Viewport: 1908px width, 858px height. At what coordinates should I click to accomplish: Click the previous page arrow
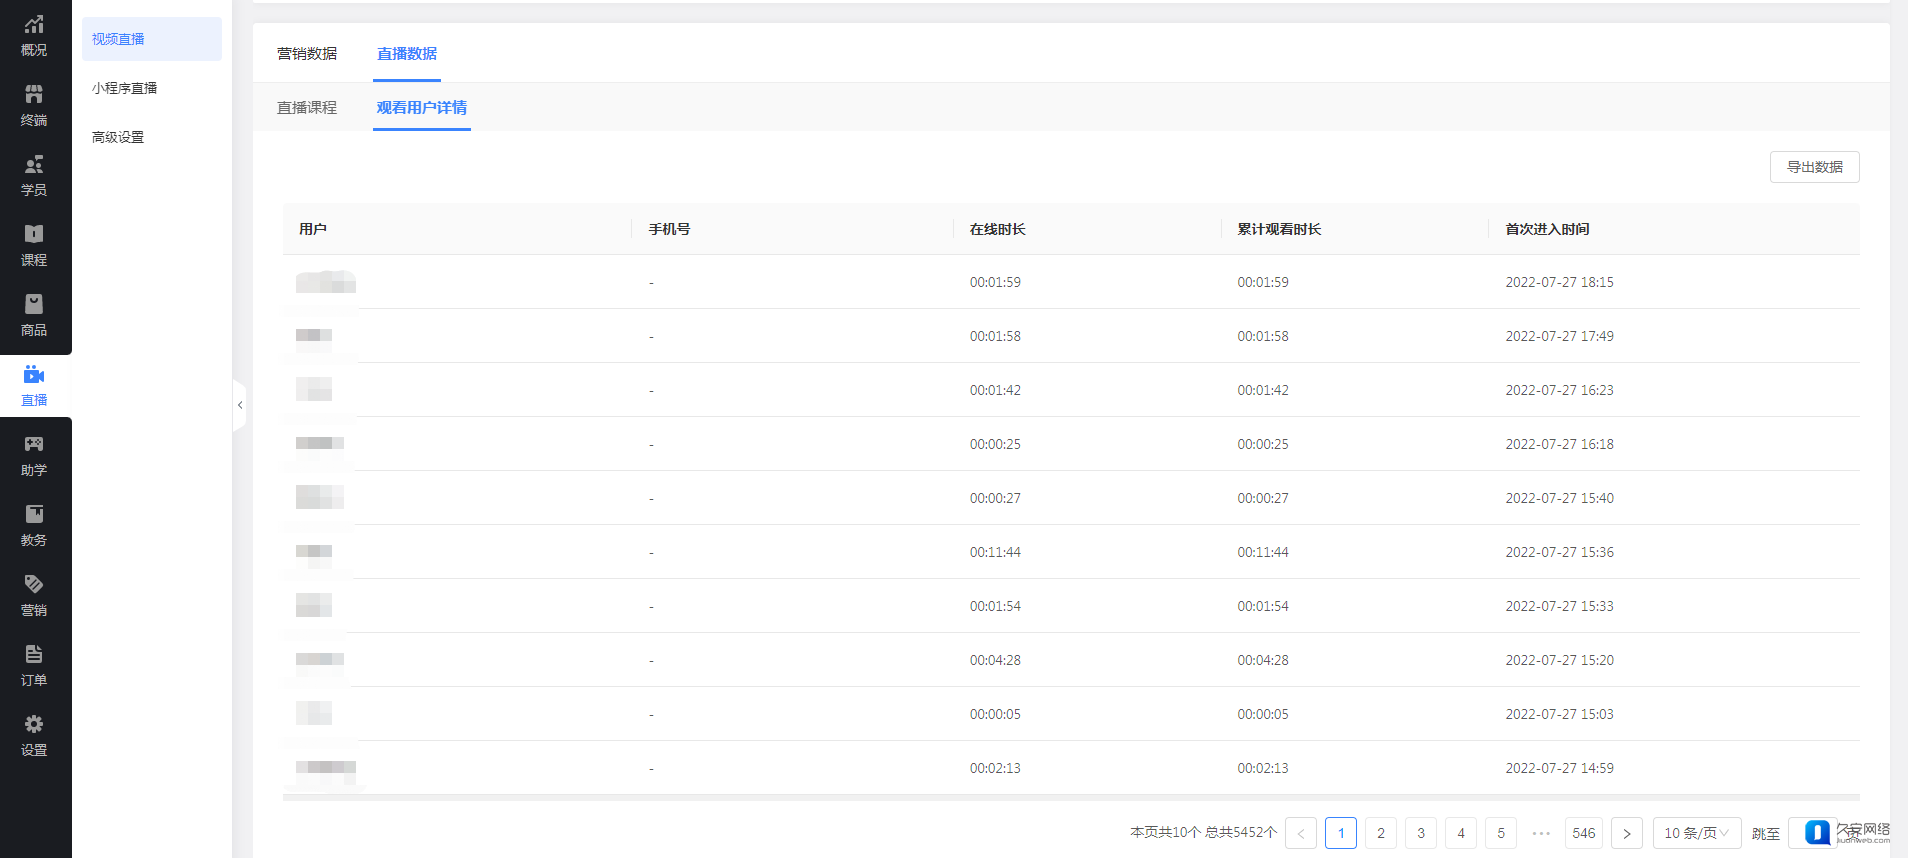coord(1301,833)
